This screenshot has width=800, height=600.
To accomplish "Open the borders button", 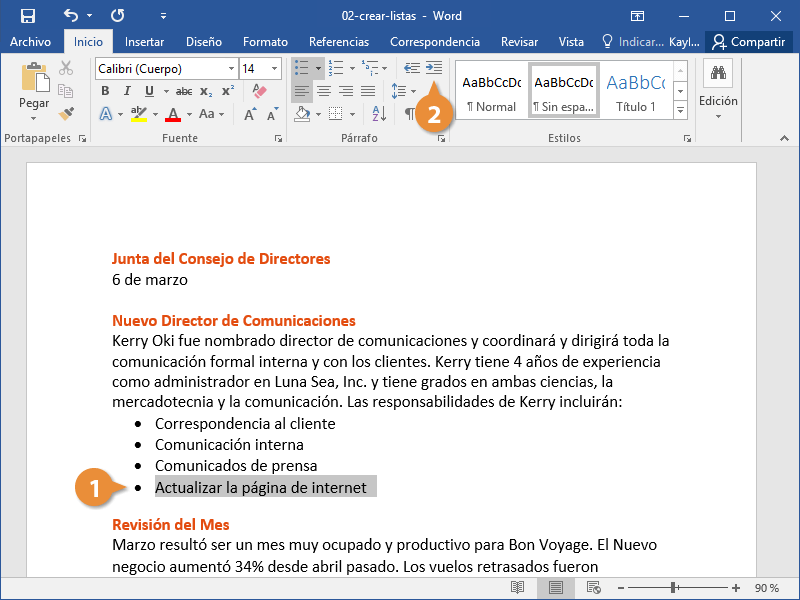I will [336, 114].
